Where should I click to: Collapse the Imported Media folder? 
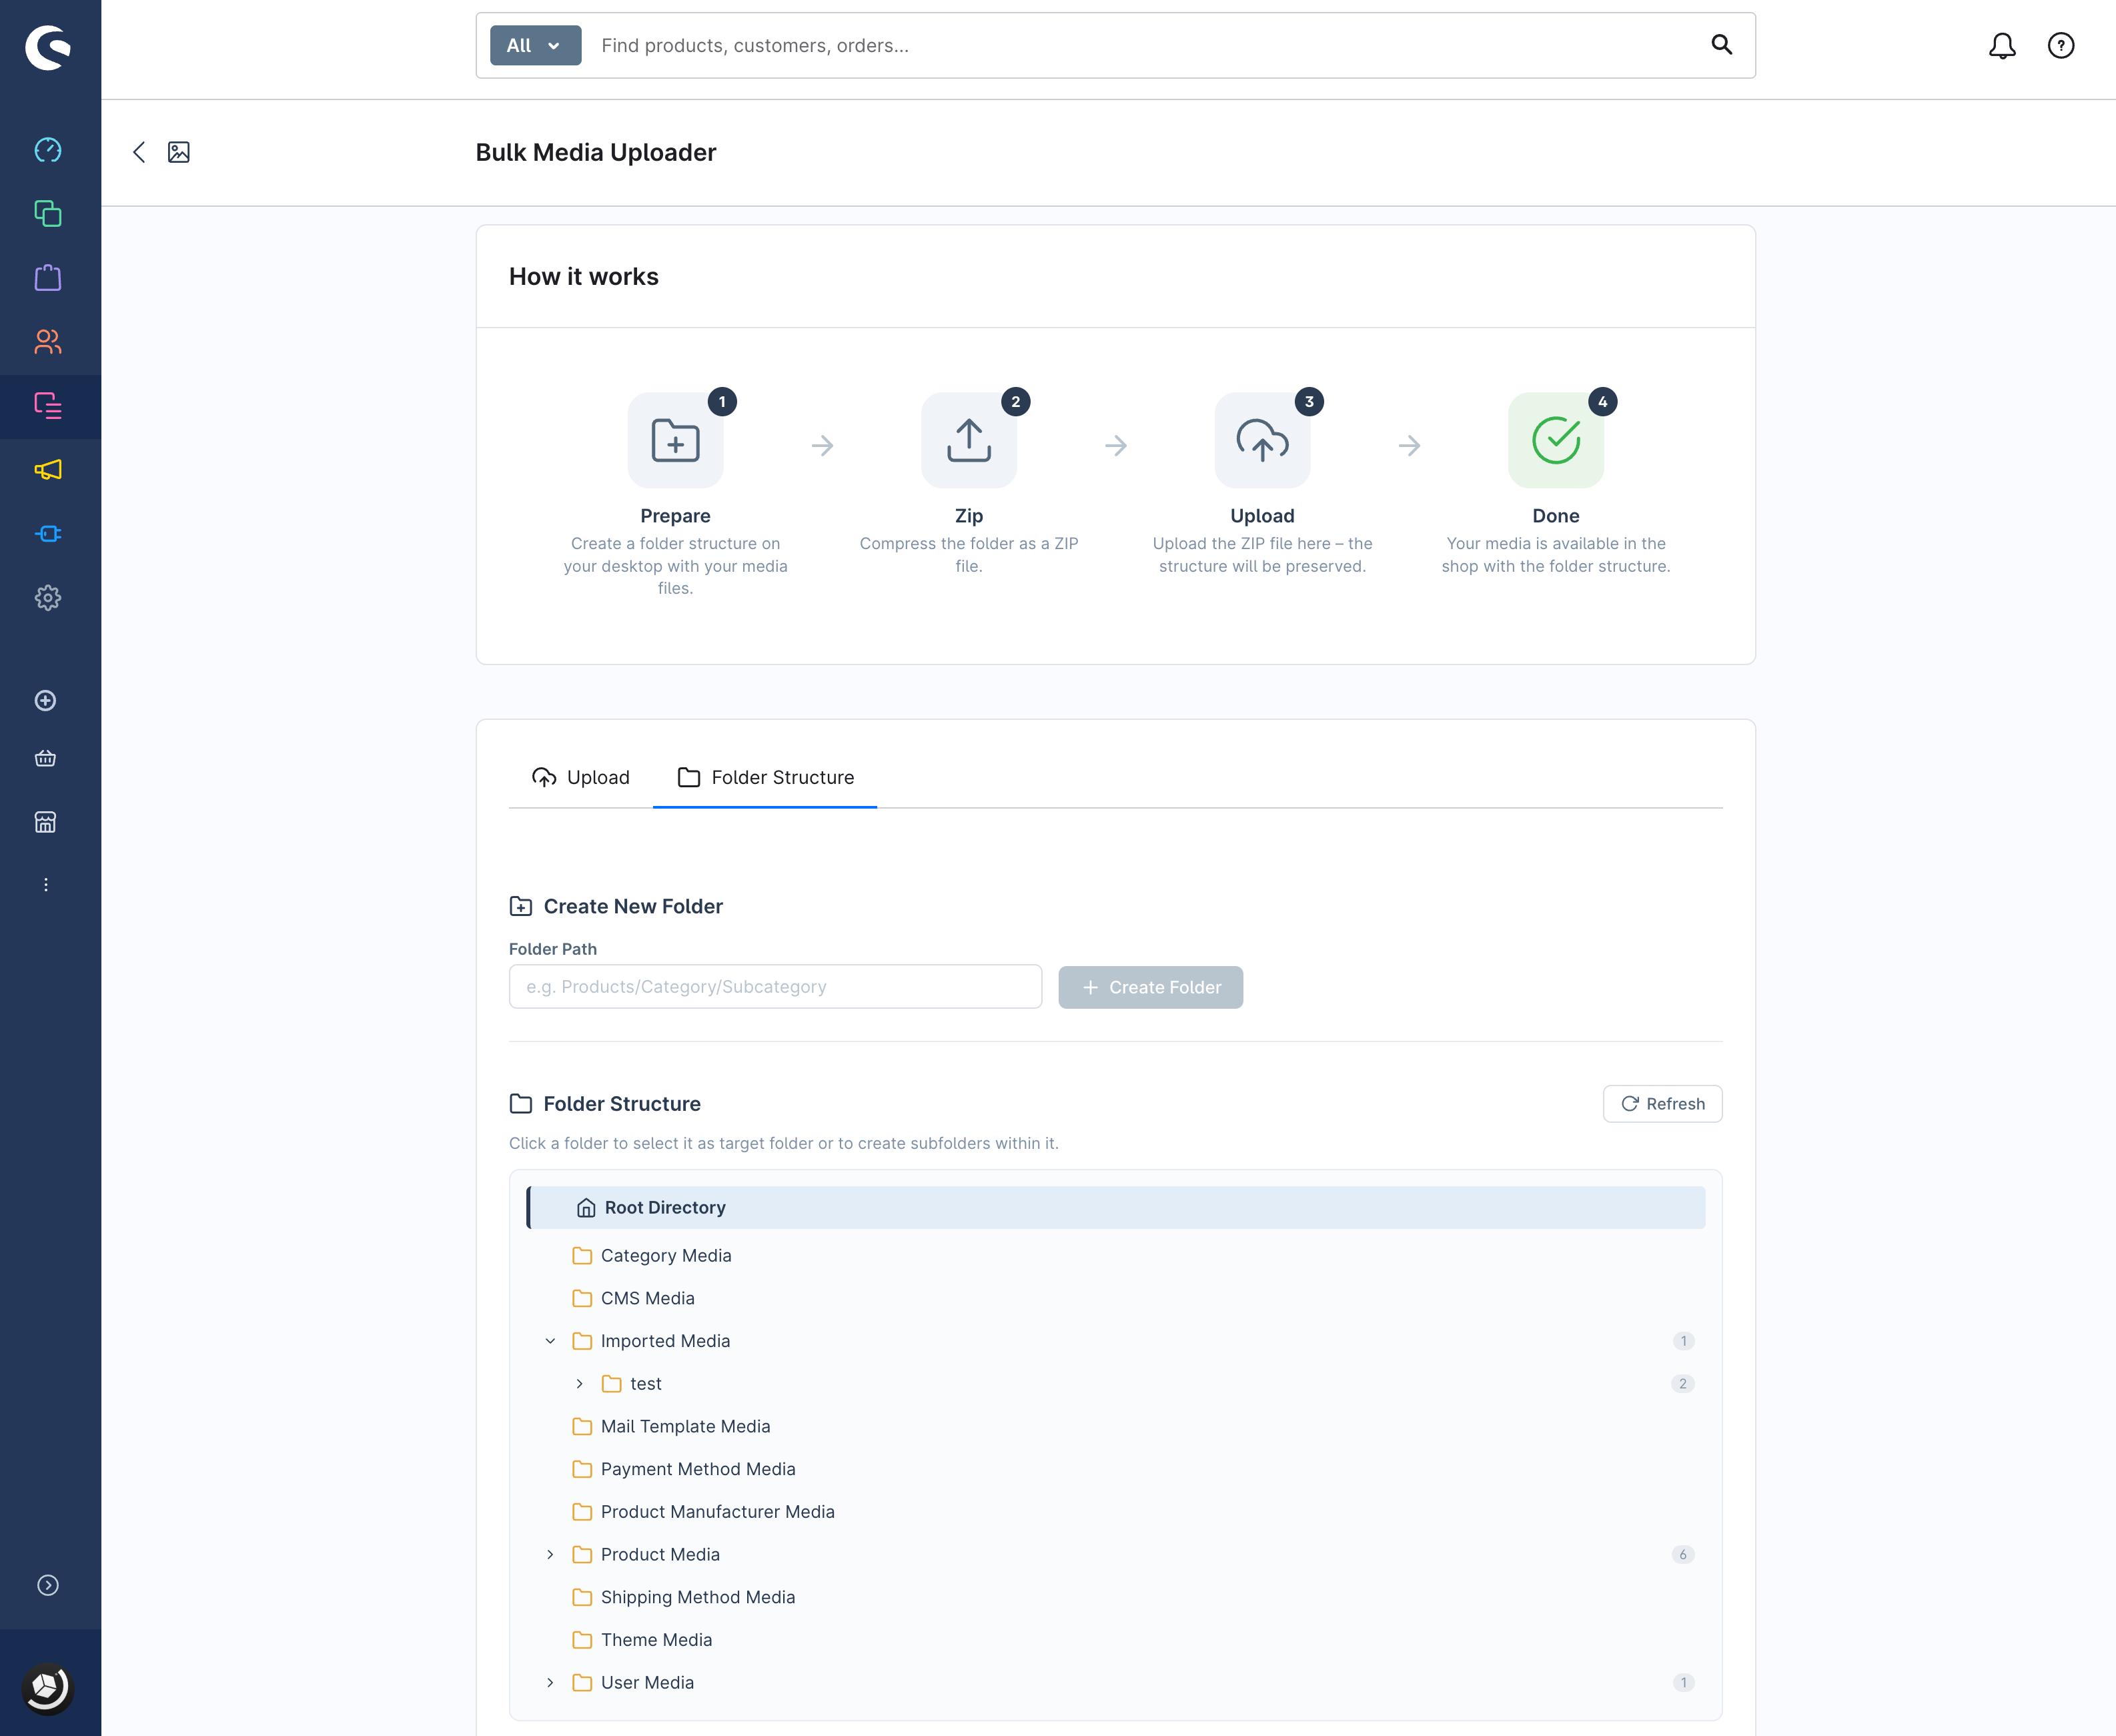(550, 1341)
